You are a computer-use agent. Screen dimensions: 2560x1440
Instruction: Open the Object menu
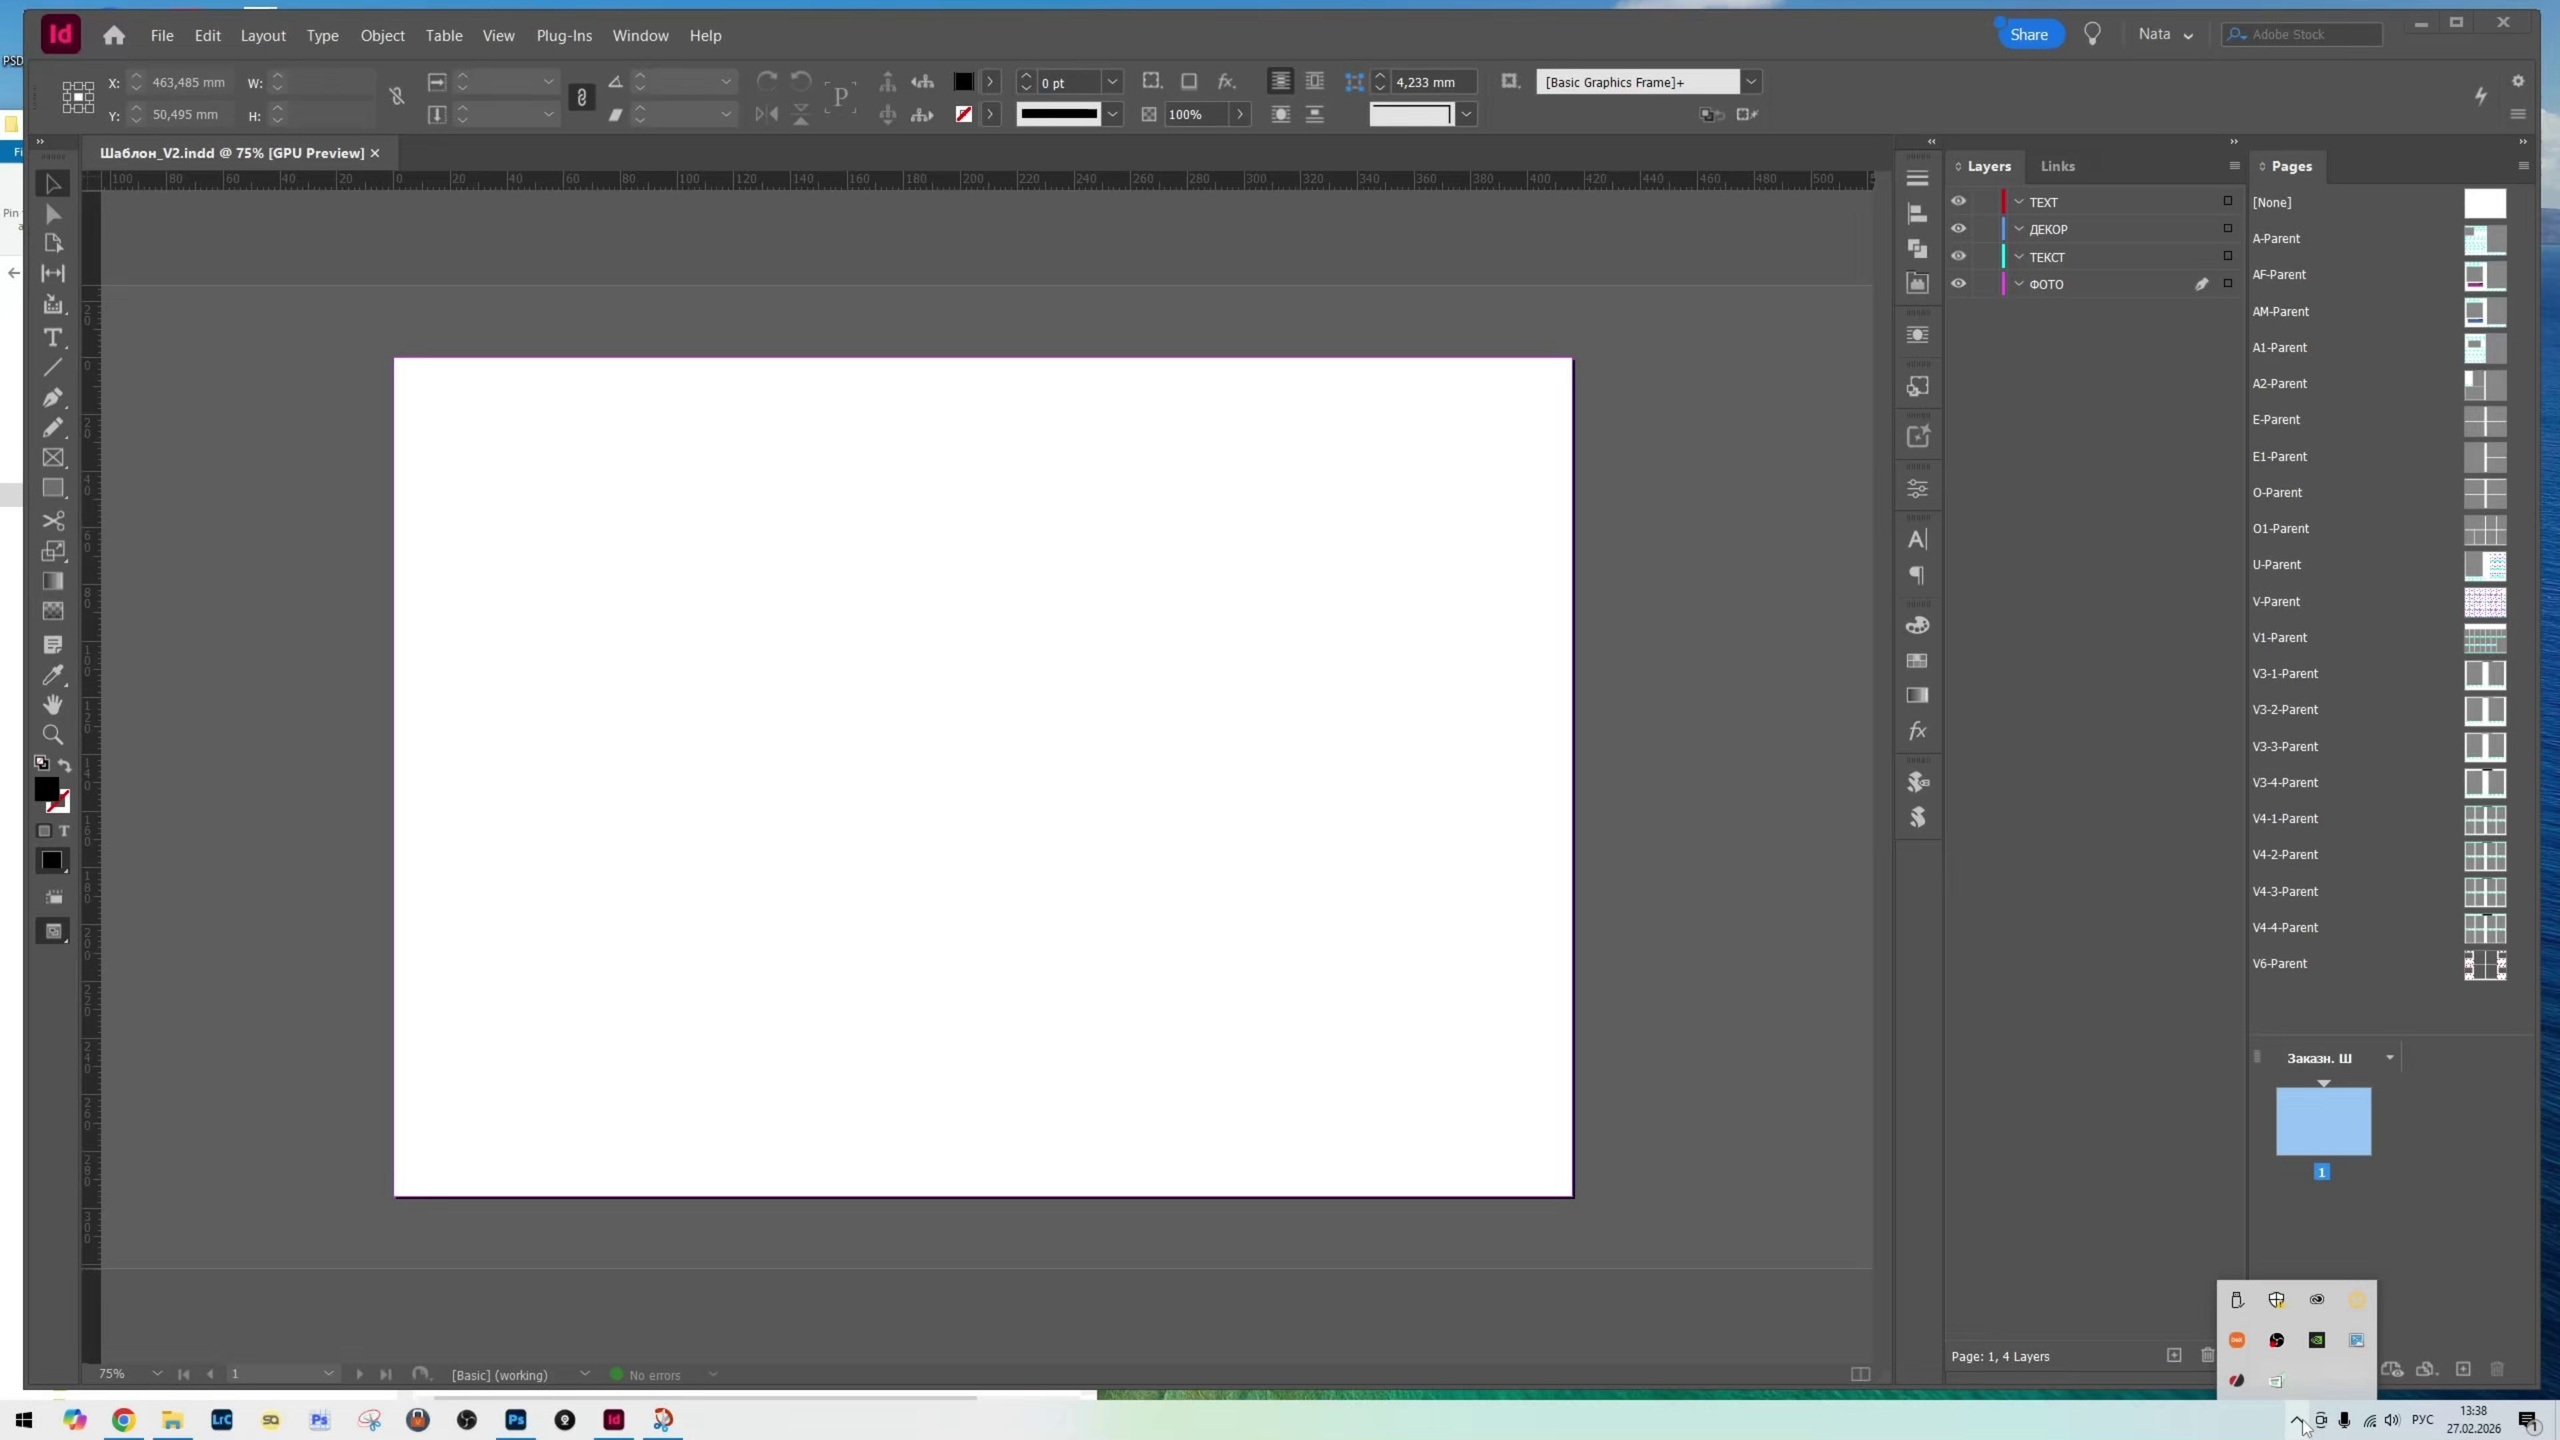pyautogui.click(x=382, y=35)
